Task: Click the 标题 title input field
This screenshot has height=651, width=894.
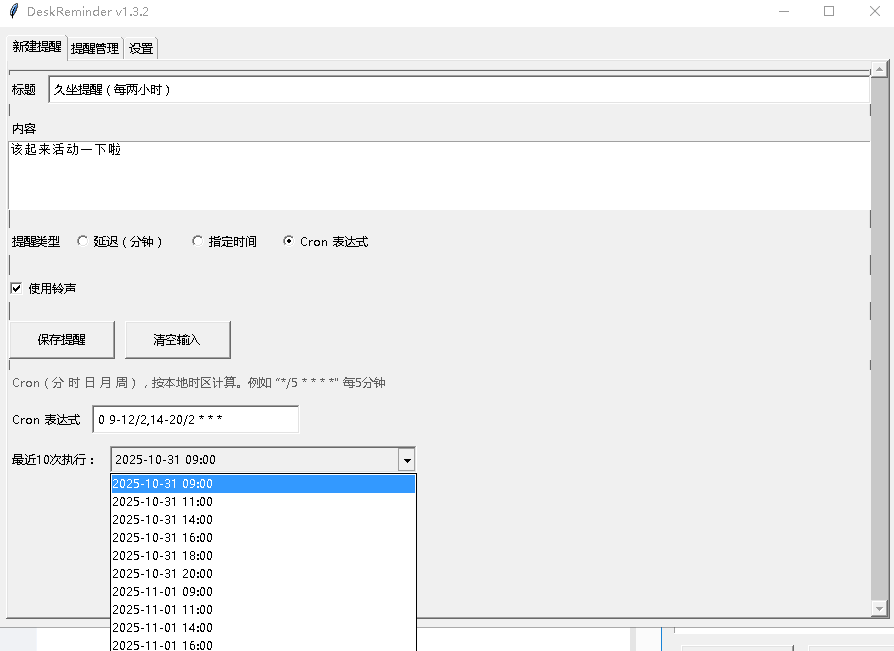Action: [x=458, y=89]
